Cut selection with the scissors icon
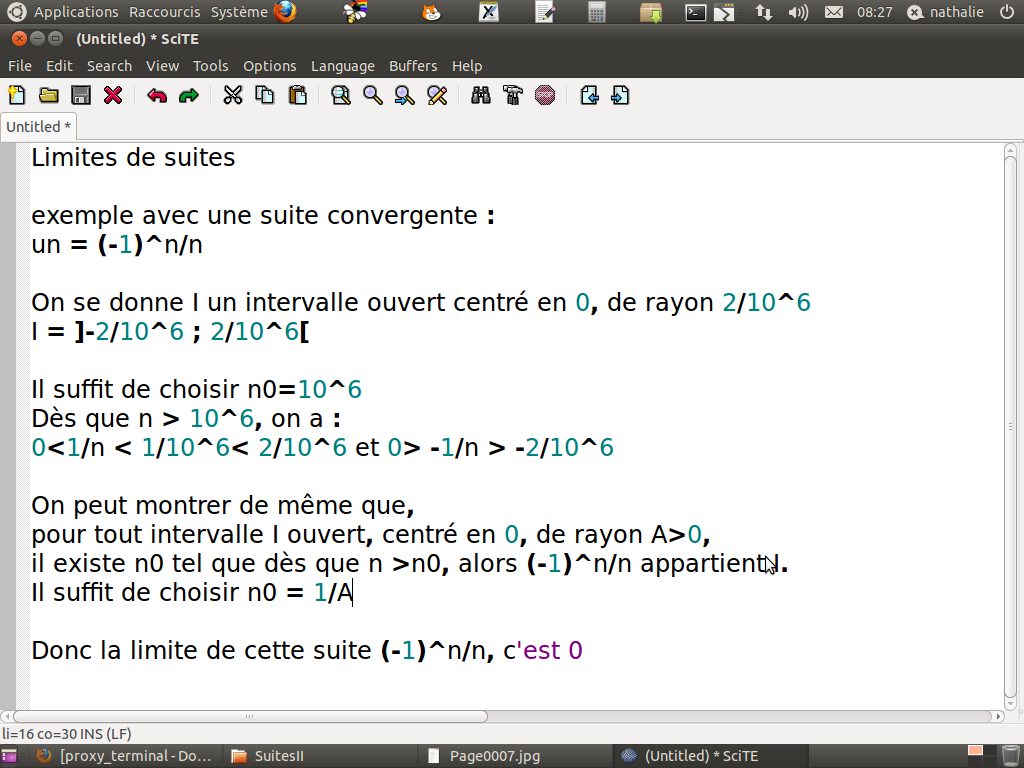 point(233,96)
